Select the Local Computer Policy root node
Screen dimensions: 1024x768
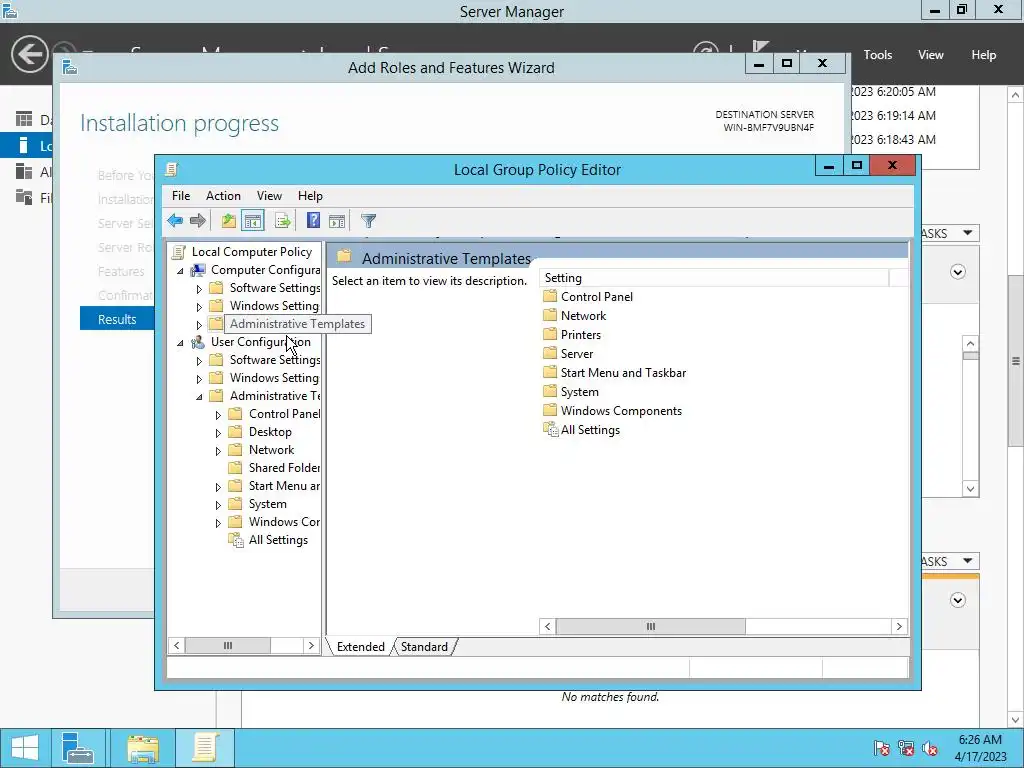(x=251, y=251)
